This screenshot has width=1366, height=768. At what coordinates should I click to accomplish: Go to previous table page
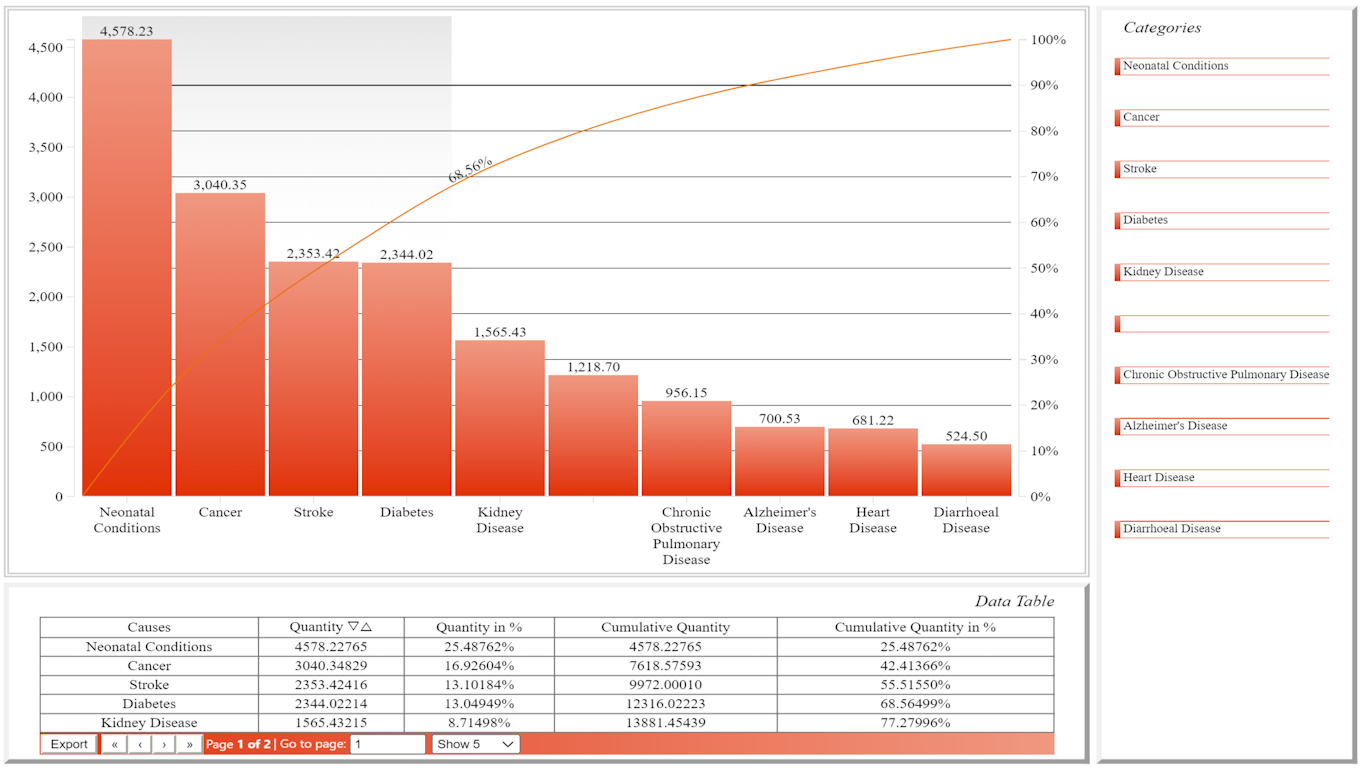click(x=139, y=744)
